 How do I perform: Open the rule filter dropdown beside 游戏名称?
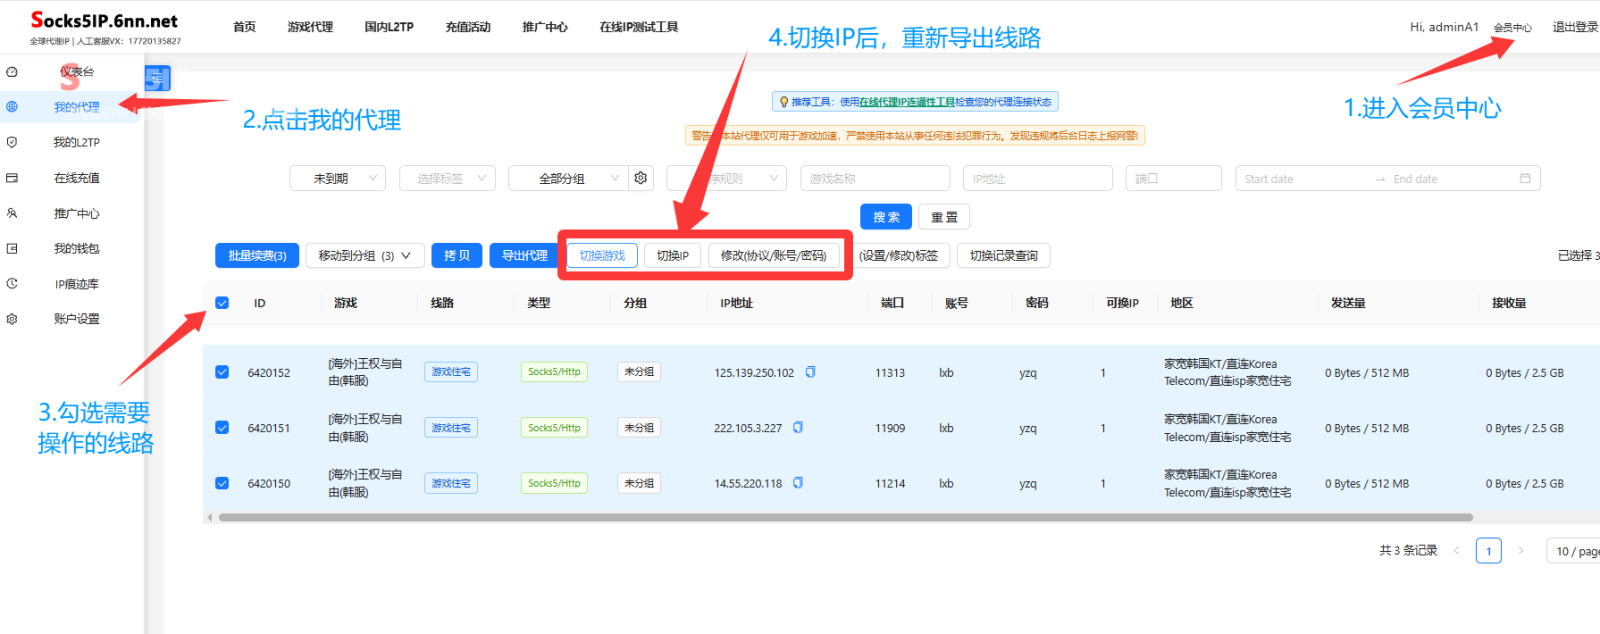coord(727,178)
